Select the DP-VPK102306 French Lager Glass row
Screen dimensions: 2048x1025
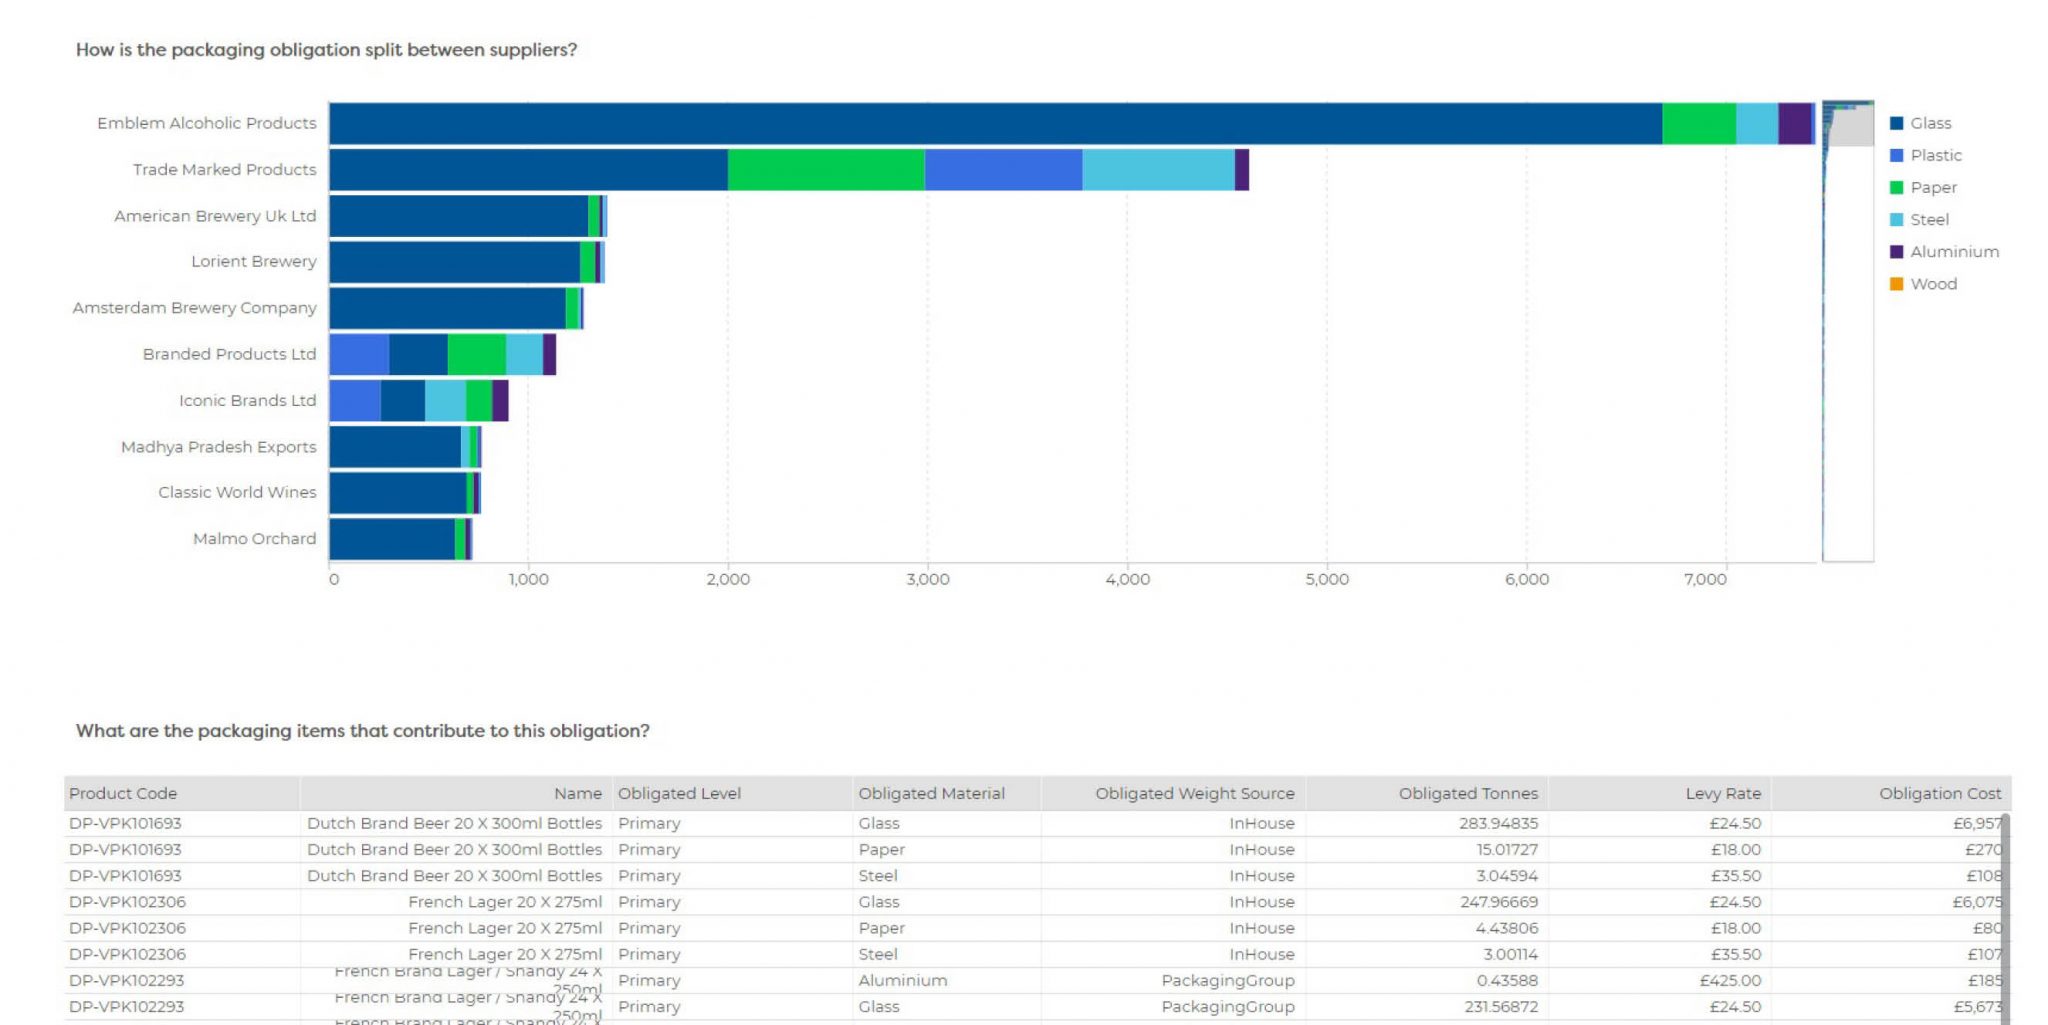pyautogui.click(x=900, y=901)
